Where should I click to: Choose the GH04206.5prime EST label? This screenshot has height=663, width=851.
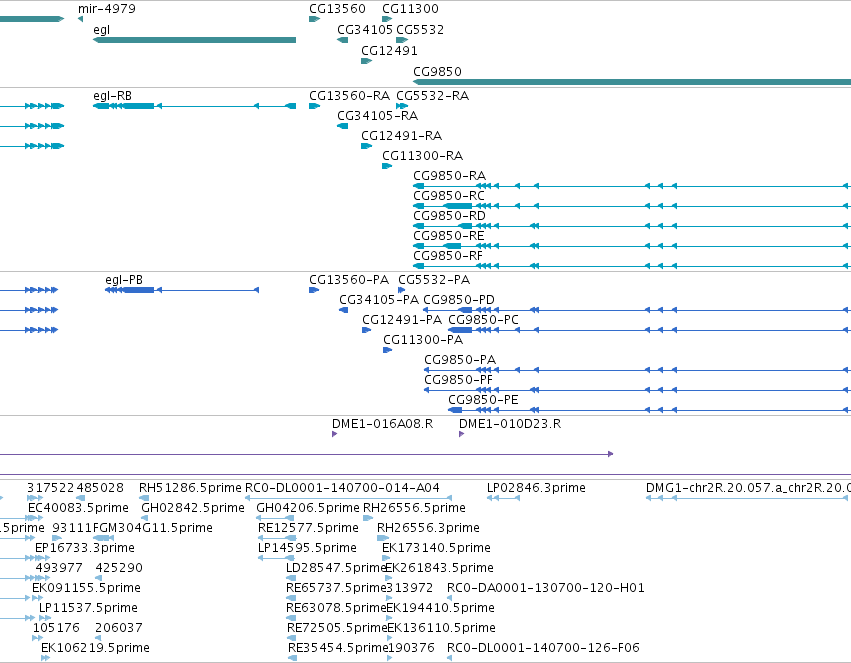pyautogui.click(x=308, y=509)
